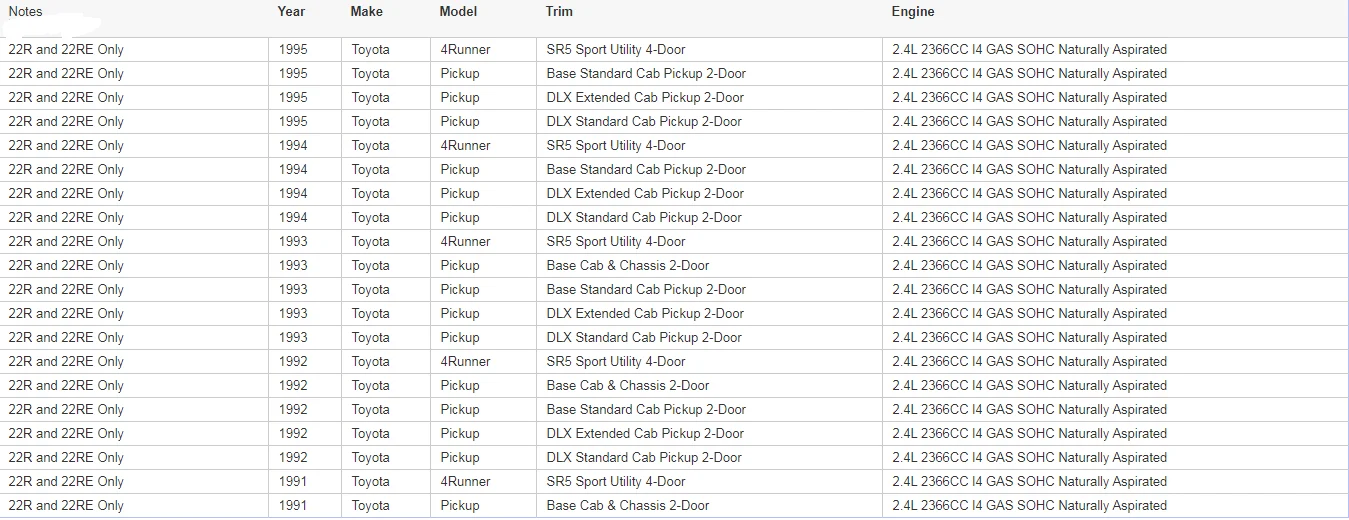1349x520 pixels.
Task: Click the 1991 SR5 Sport Utility 4-Door trim
Action: tap(616, 481)
